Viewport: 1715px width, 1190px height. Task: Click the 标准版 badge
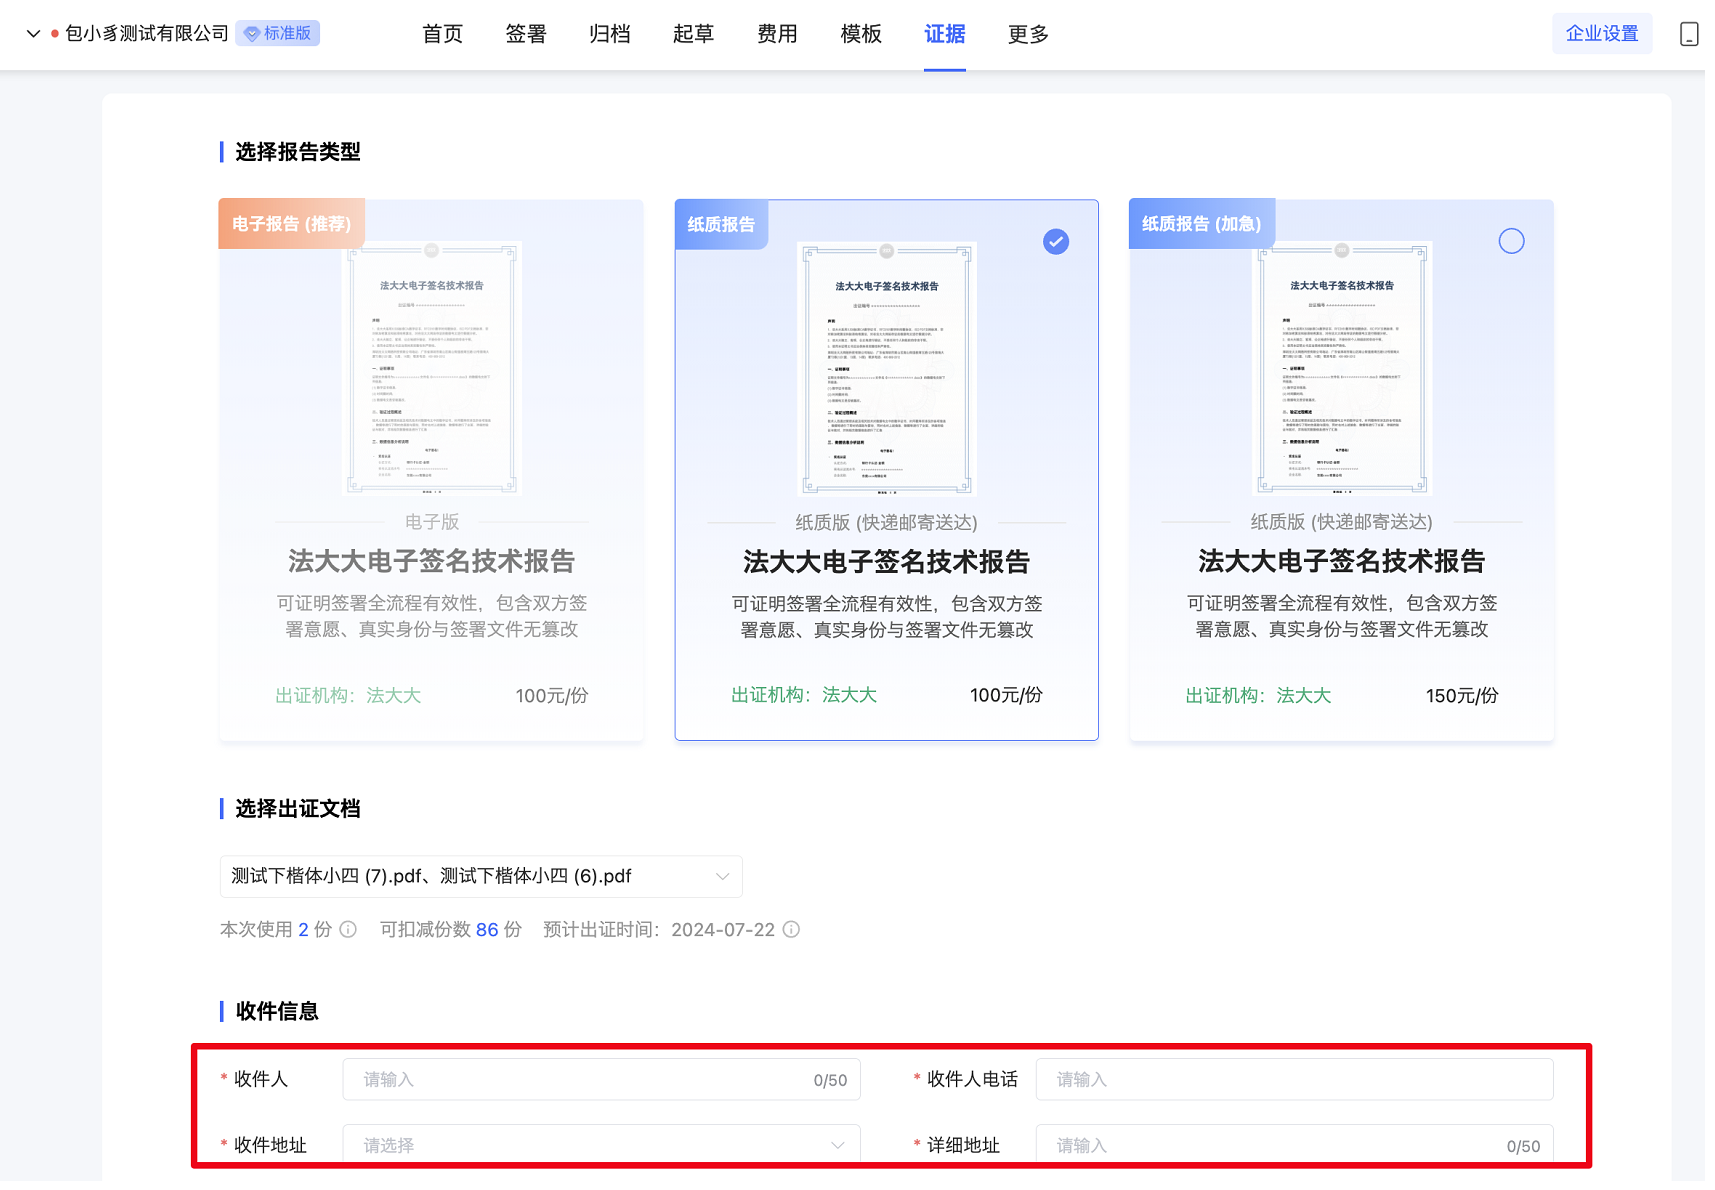click(278, 34)
